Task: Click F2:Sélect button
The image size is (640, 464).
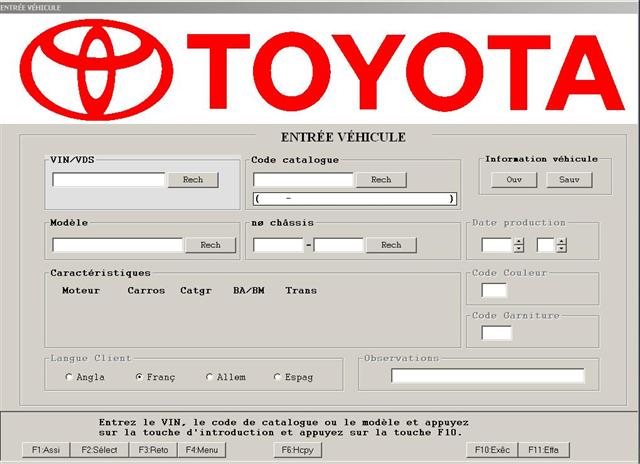Action: pos(99,450)
